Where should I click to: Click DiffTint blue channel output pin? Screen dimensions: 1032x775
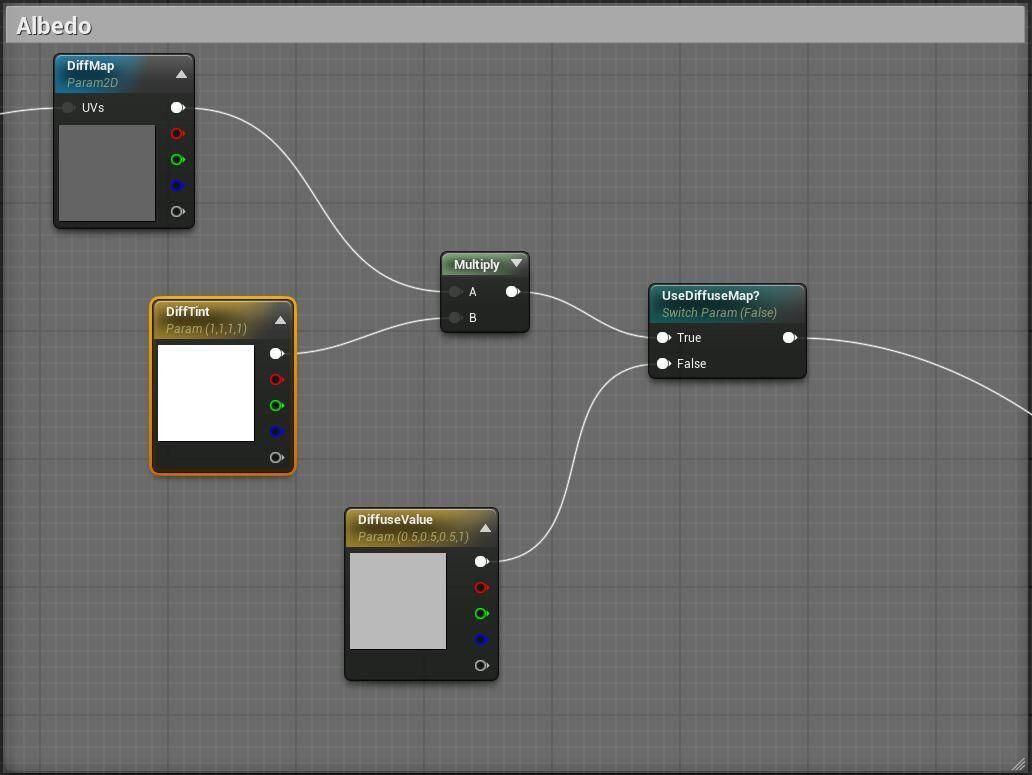[x=276, y=432]
